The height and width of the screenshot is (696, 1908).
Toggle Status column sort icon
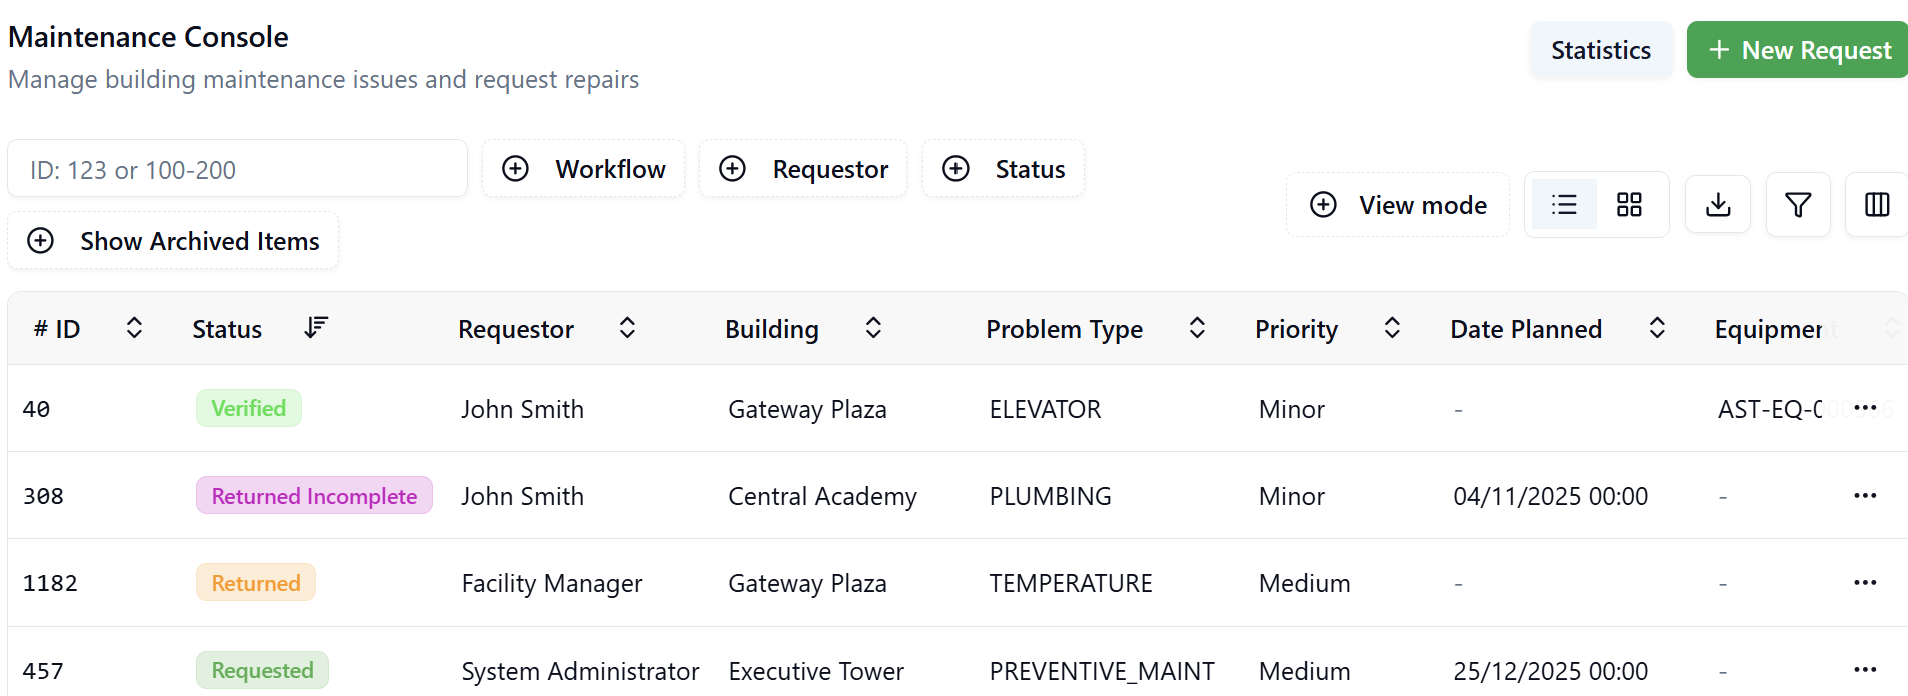(316, 328)
